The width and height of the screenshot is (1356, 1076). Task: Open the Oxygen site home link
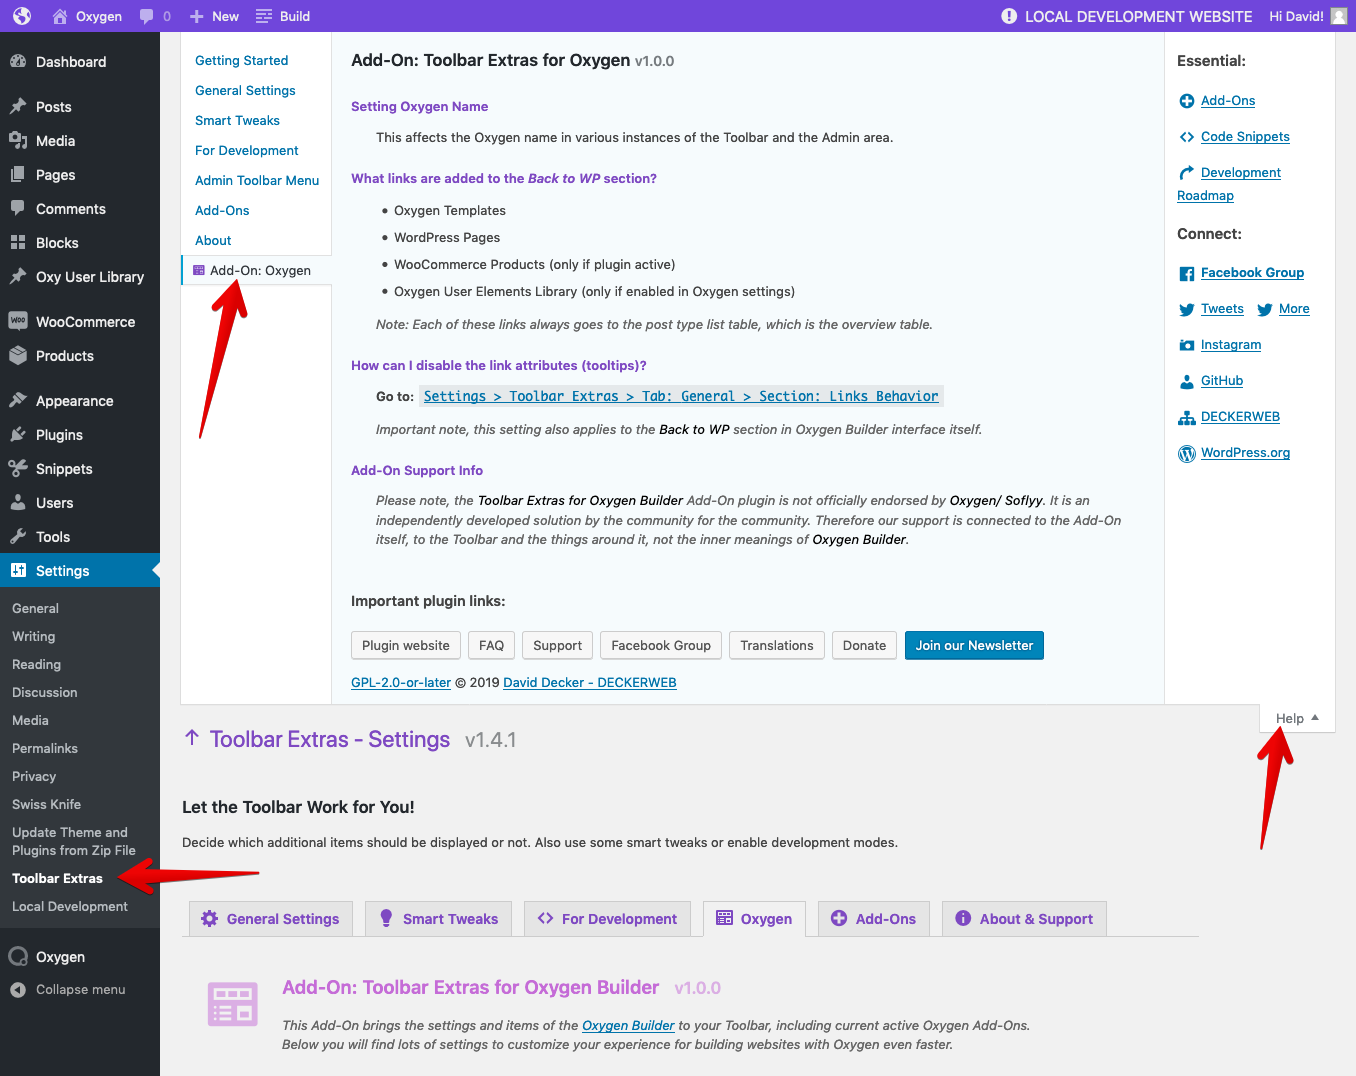[87, 16]
